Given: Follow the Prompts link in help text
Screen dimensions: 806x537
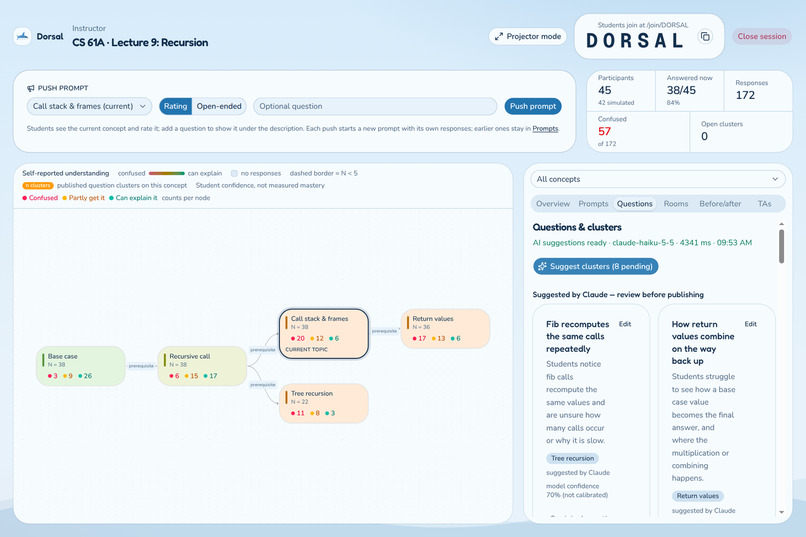Looking at the screenshot, I should coord(545,128).
